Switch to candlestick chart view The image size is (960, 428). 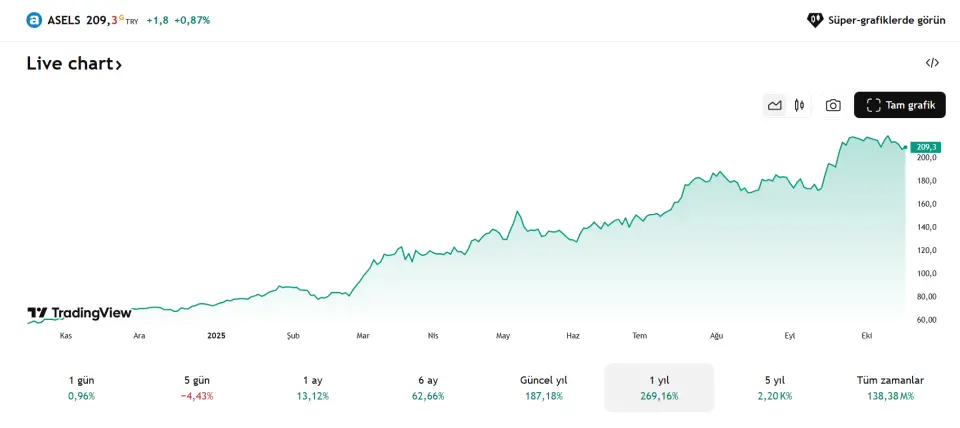tap(799, 105)
